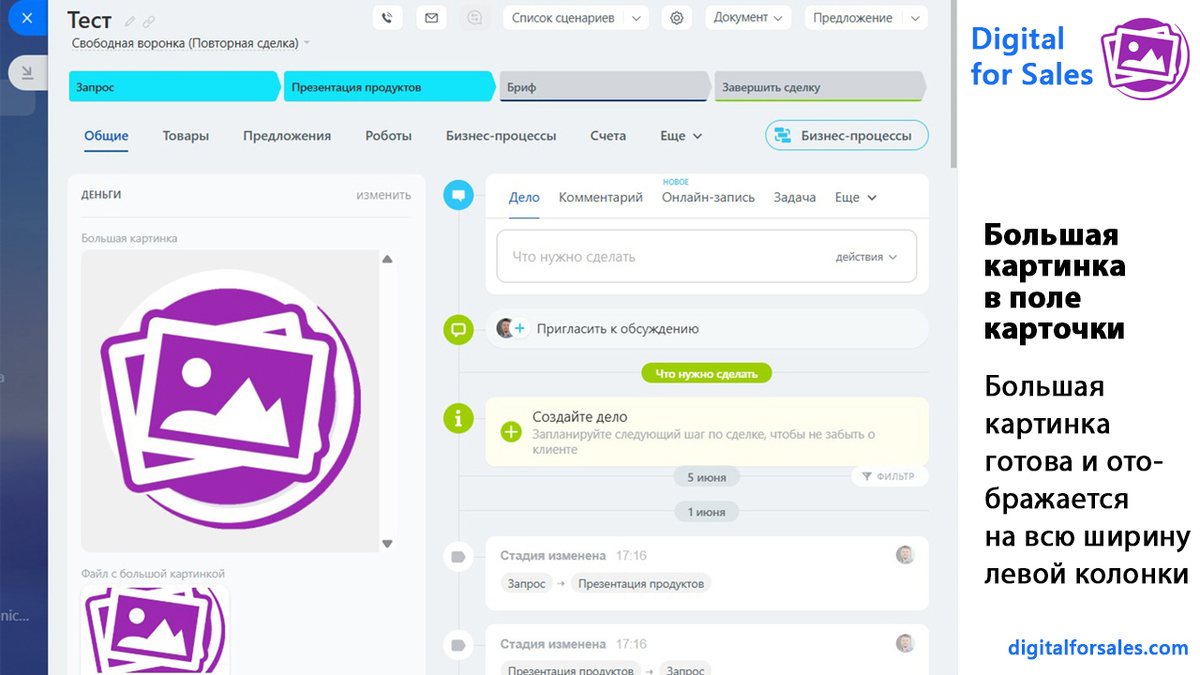Open Список сценариев button
The height and width of the screenshot is (675, 1200).
pos(563,18)
